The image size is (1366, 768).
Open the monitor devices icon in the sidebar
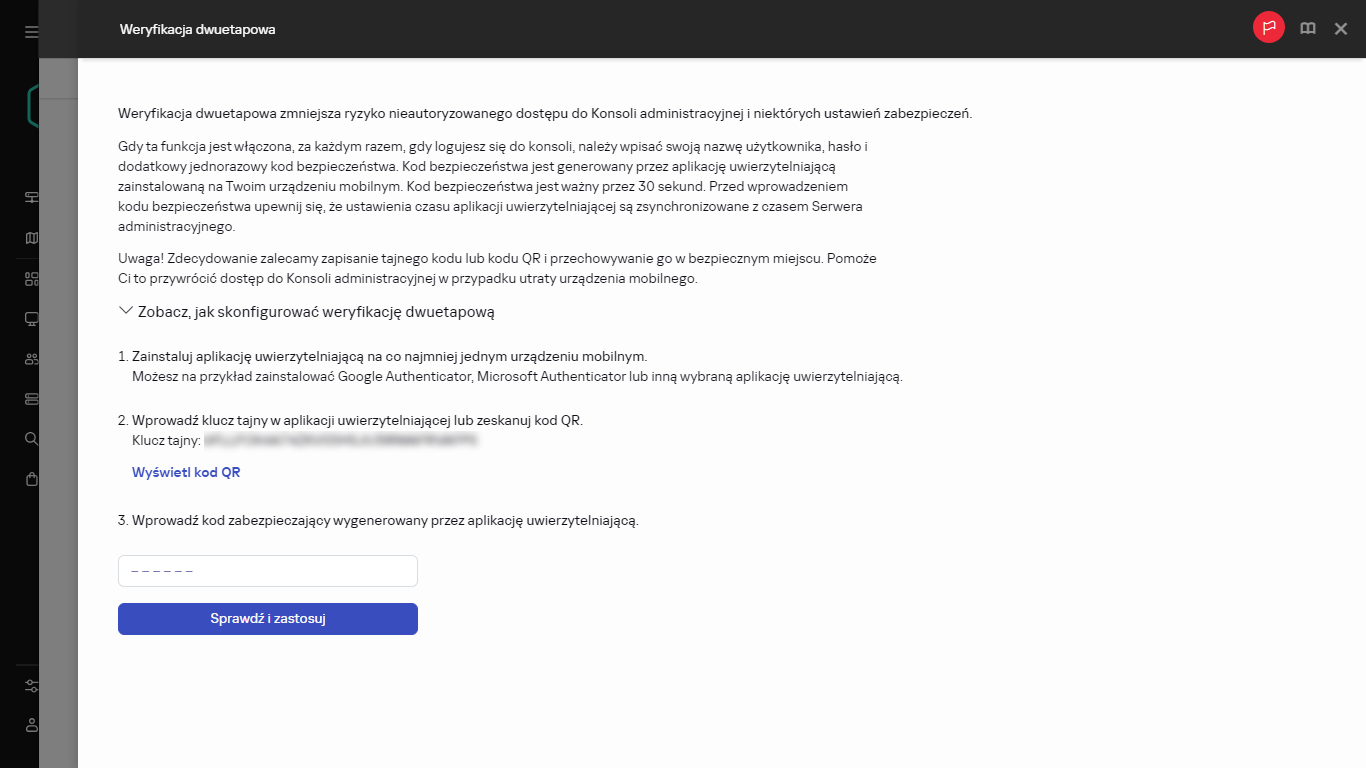pos(31,319)
